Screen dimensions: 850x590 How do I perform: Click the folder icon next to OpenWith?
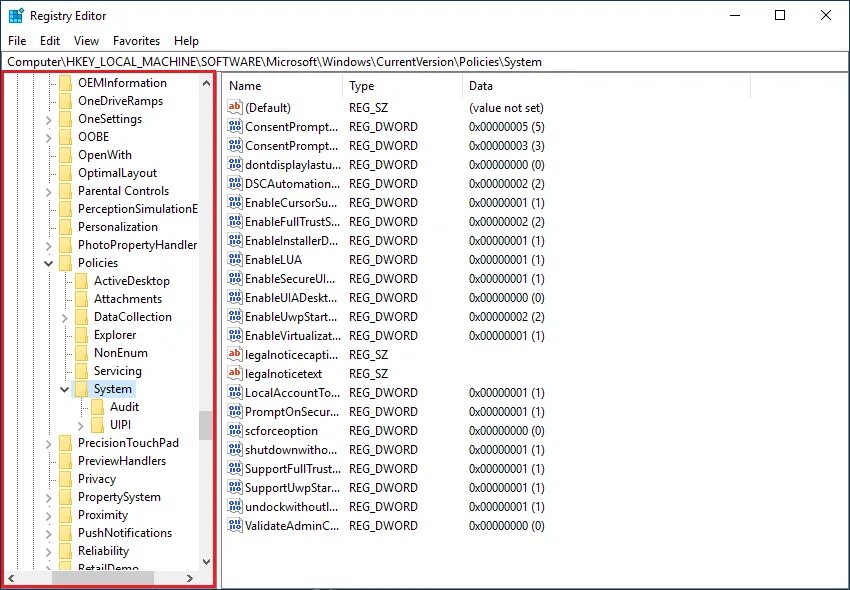65,155
